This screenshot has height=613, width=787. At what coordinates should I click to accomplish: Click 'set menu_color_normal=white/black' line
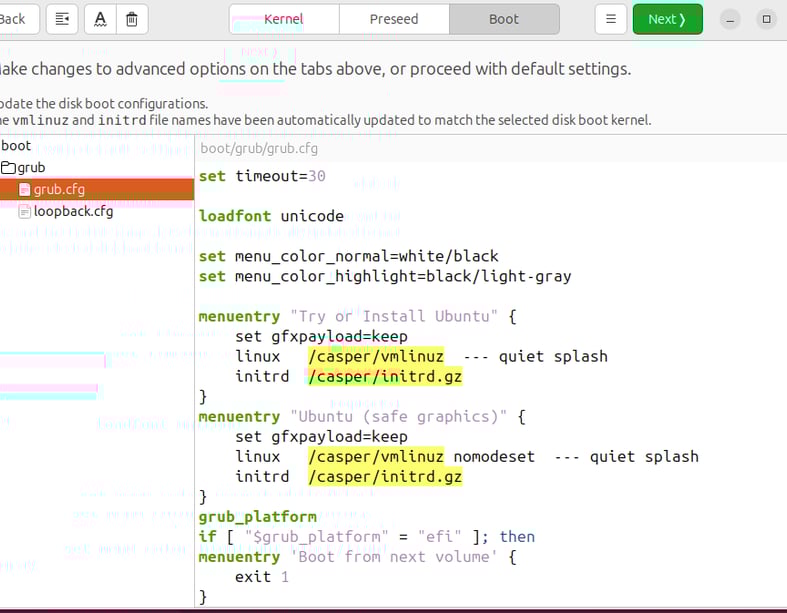(x=349, y=257)
